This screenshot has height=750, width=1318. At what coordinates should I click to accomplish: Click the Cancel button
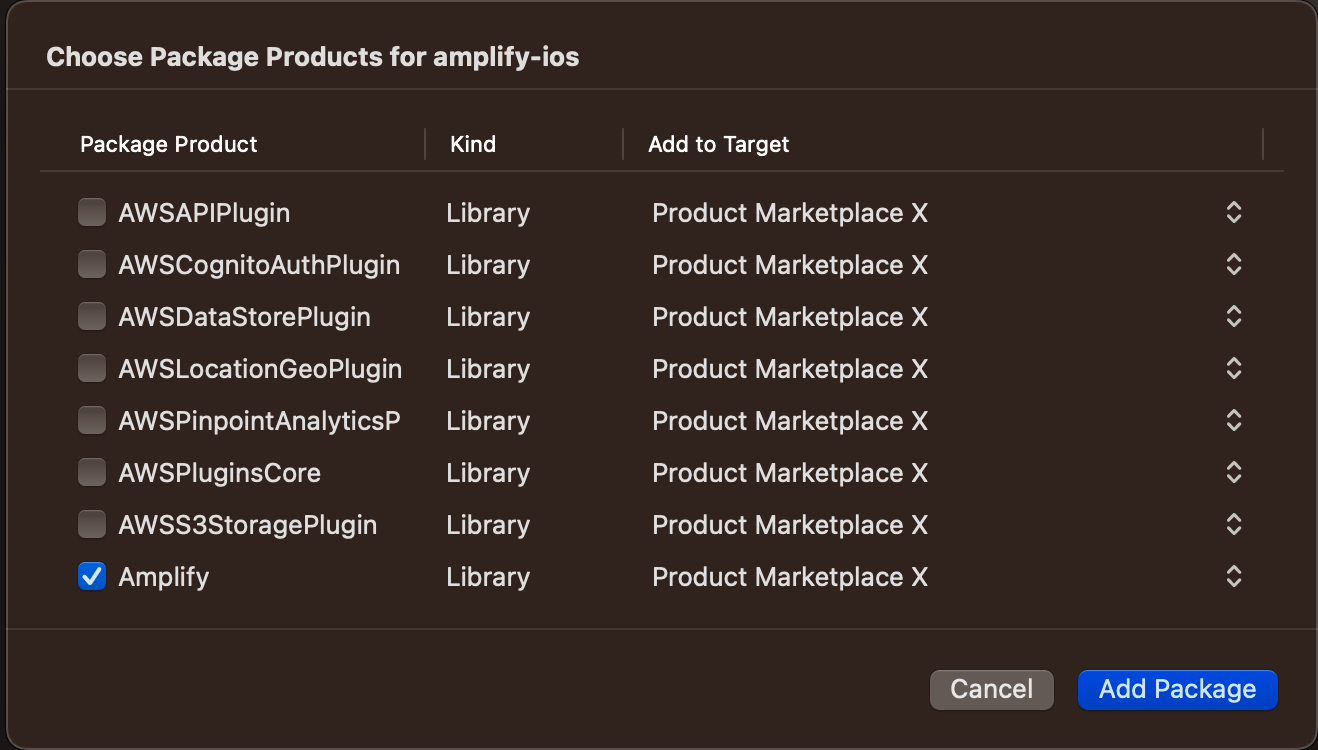click(992, 689)
